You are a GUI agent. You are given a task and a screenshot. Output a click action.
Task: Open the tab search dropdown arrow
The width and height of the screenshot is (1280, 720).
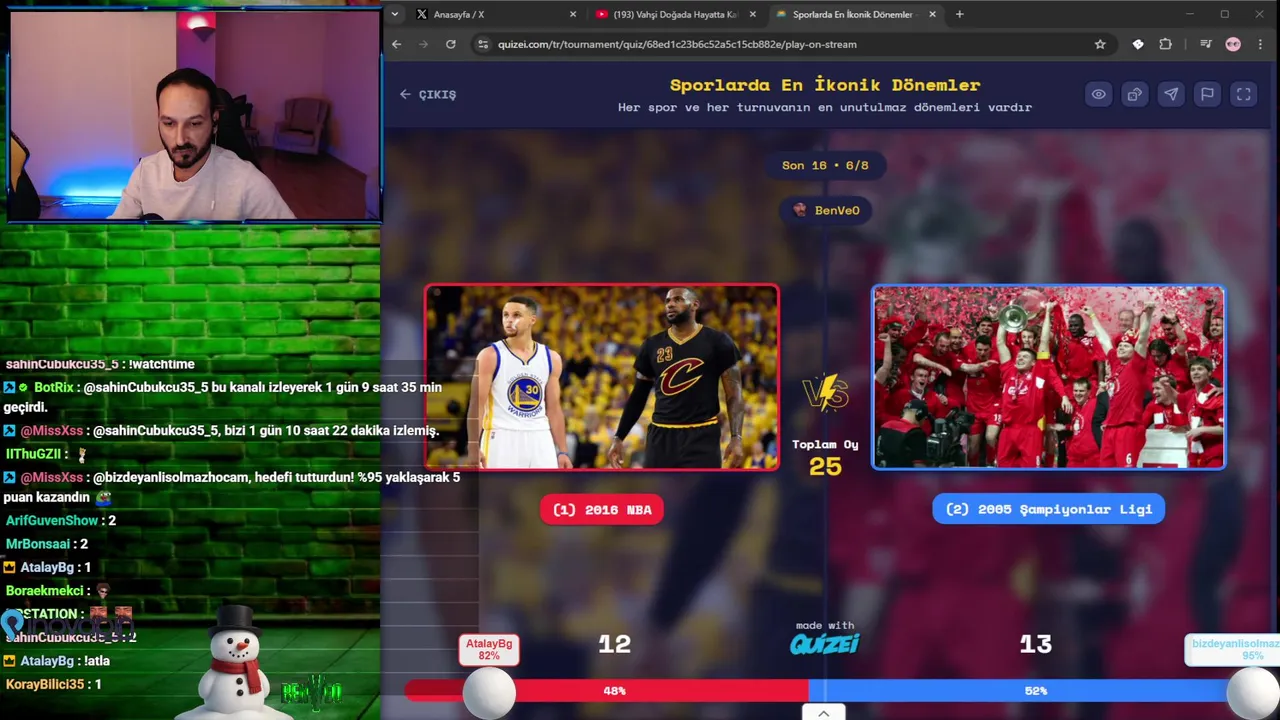396,14
